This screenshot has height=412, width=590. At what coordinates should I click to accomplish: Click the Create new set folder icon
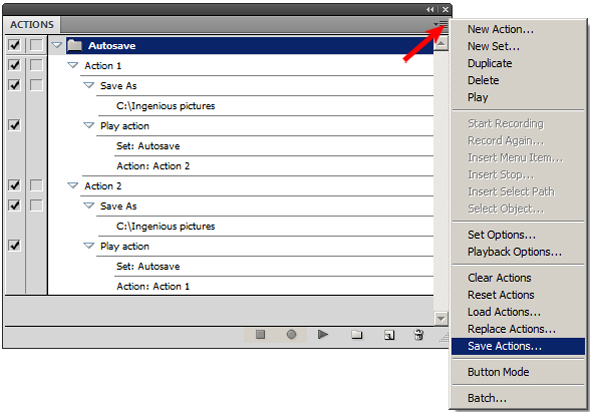click(x=356, y=334)
